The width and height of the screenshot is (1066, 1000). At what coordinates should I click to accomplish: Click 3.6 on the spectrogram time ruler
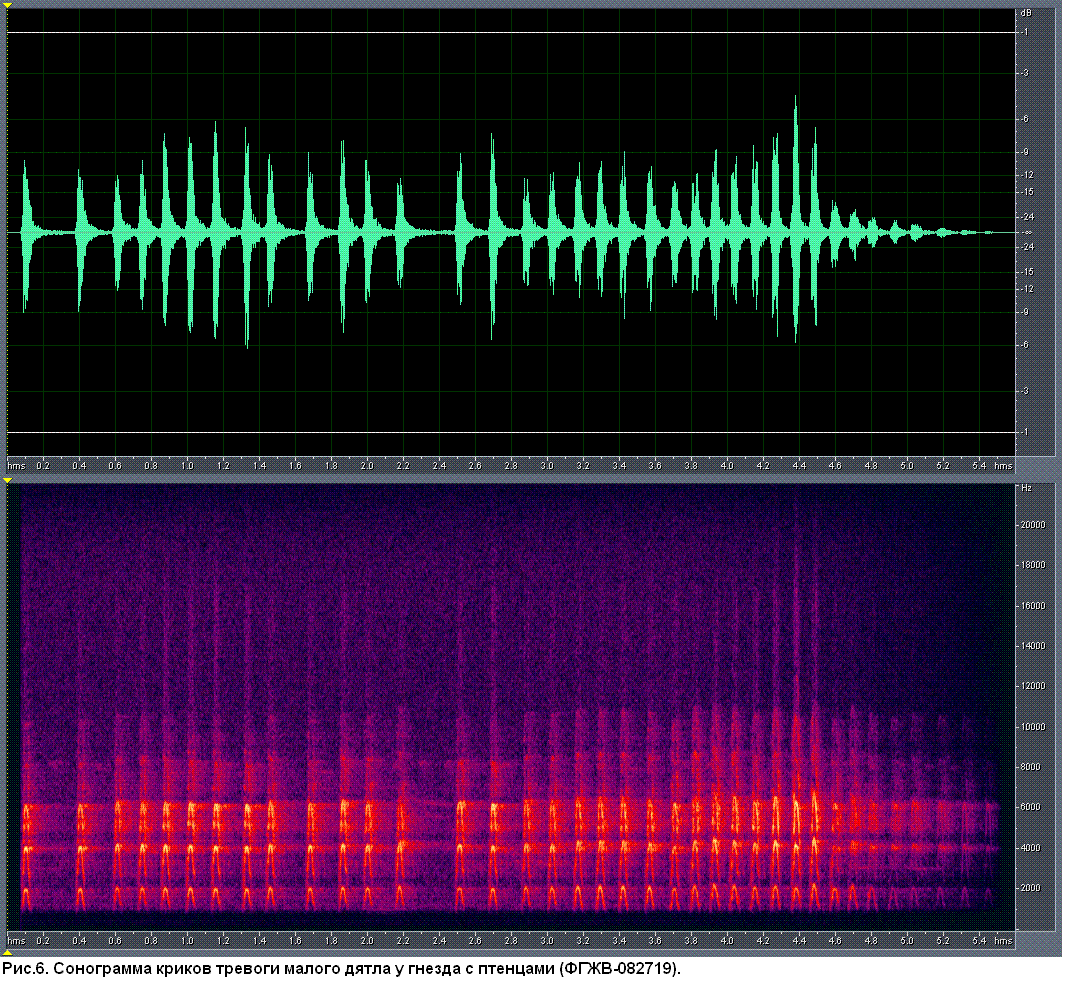pyautogui.click(x=655, y=941)
